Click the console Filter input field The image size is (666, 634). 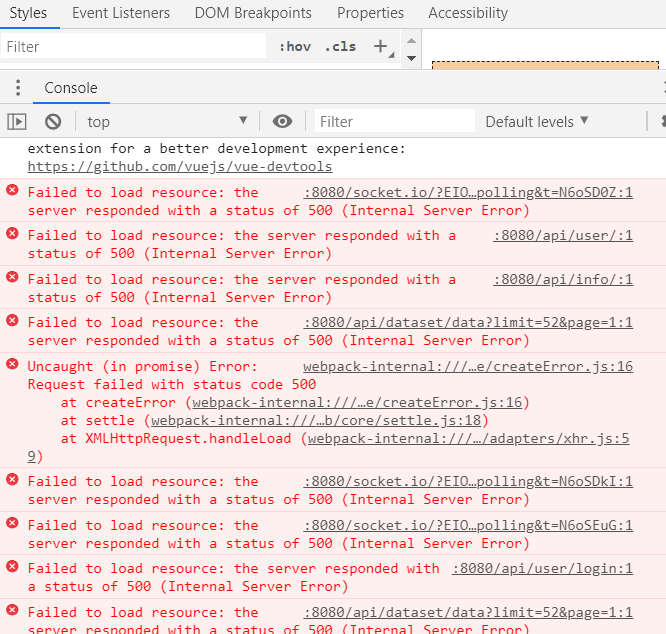pos(395,122)
